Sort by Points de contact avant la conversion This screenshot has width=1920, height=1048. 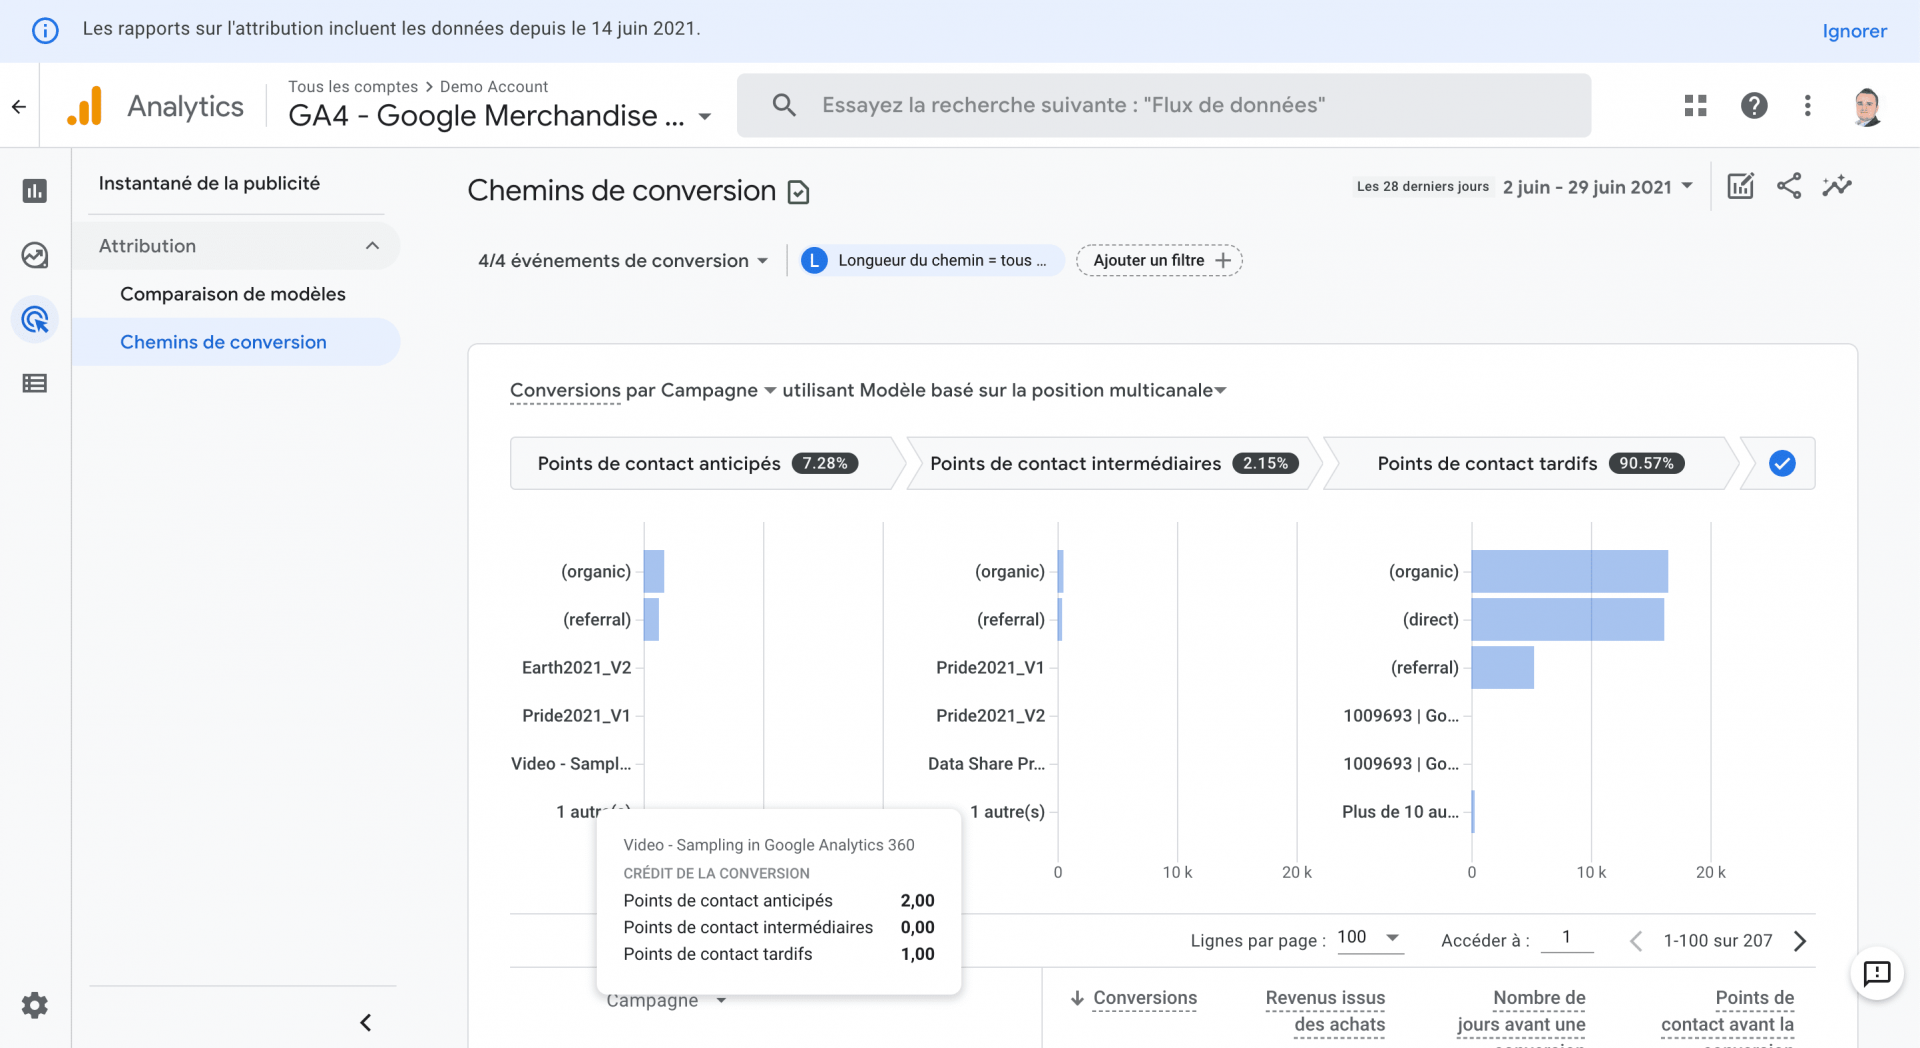pos(1727,1017)
